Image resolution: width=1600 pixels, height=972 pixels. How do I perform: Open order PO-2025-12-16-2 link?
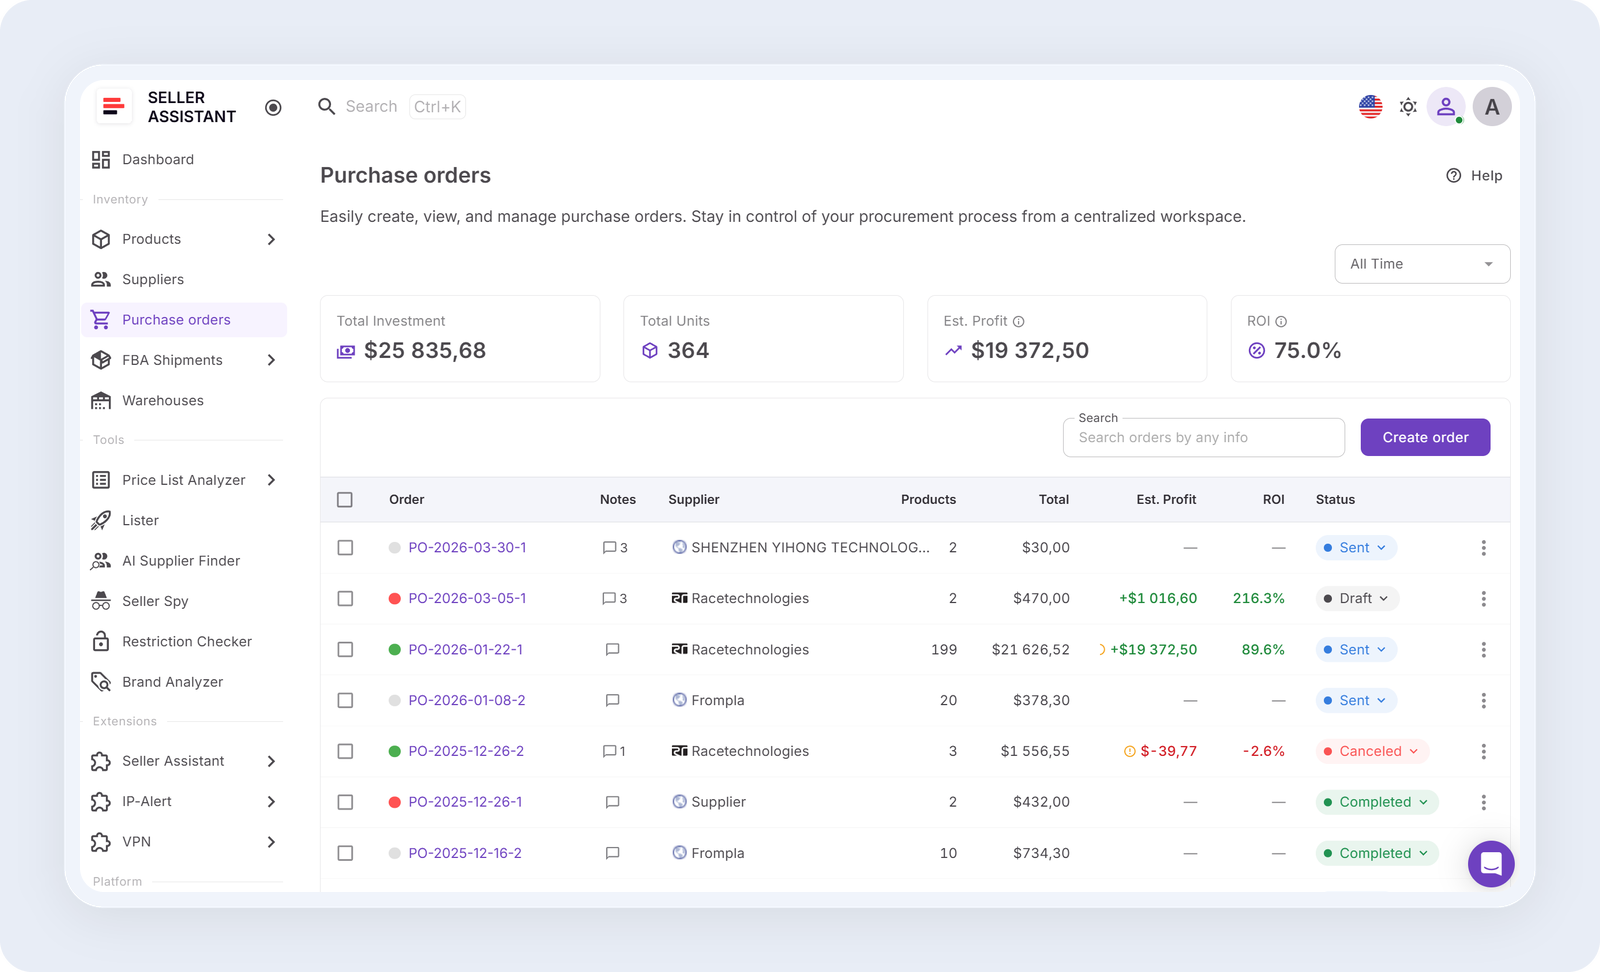[x=465, y=853]
